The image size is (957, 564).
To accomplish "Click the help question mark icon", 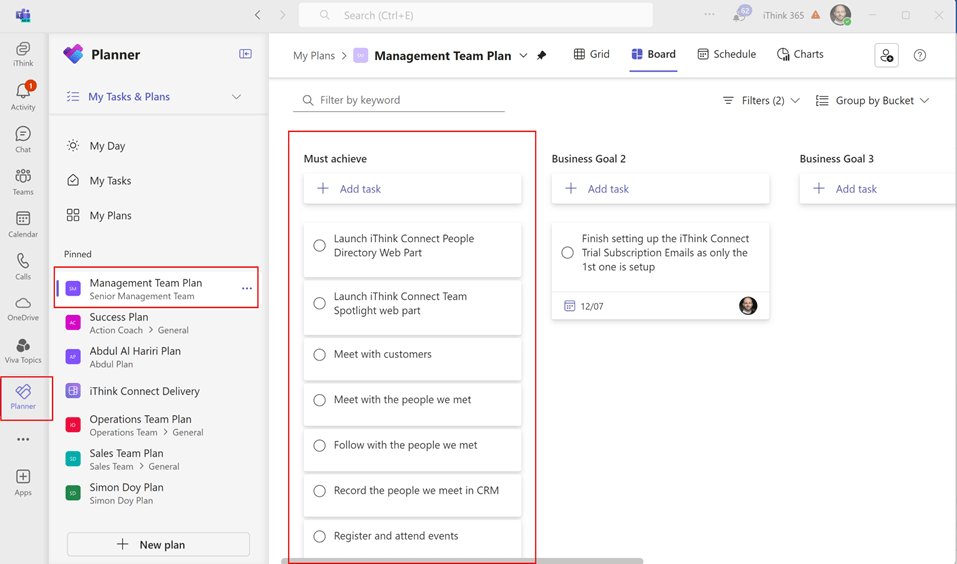I will (920, 56).
